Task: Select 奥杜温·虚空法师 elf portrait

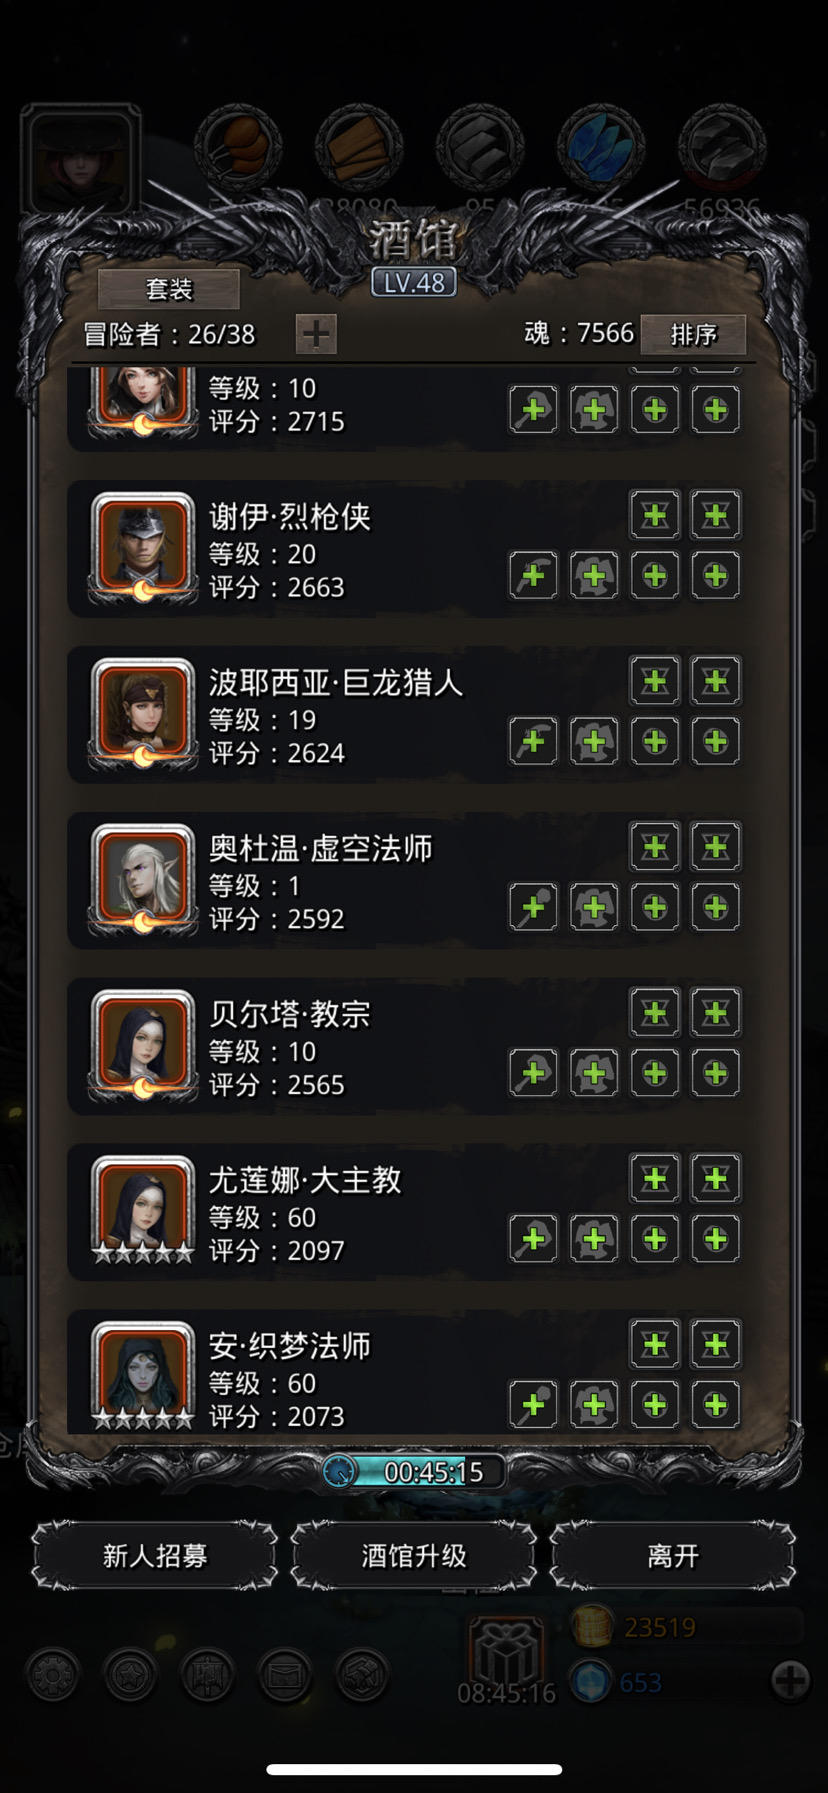Action: point(143,879)
